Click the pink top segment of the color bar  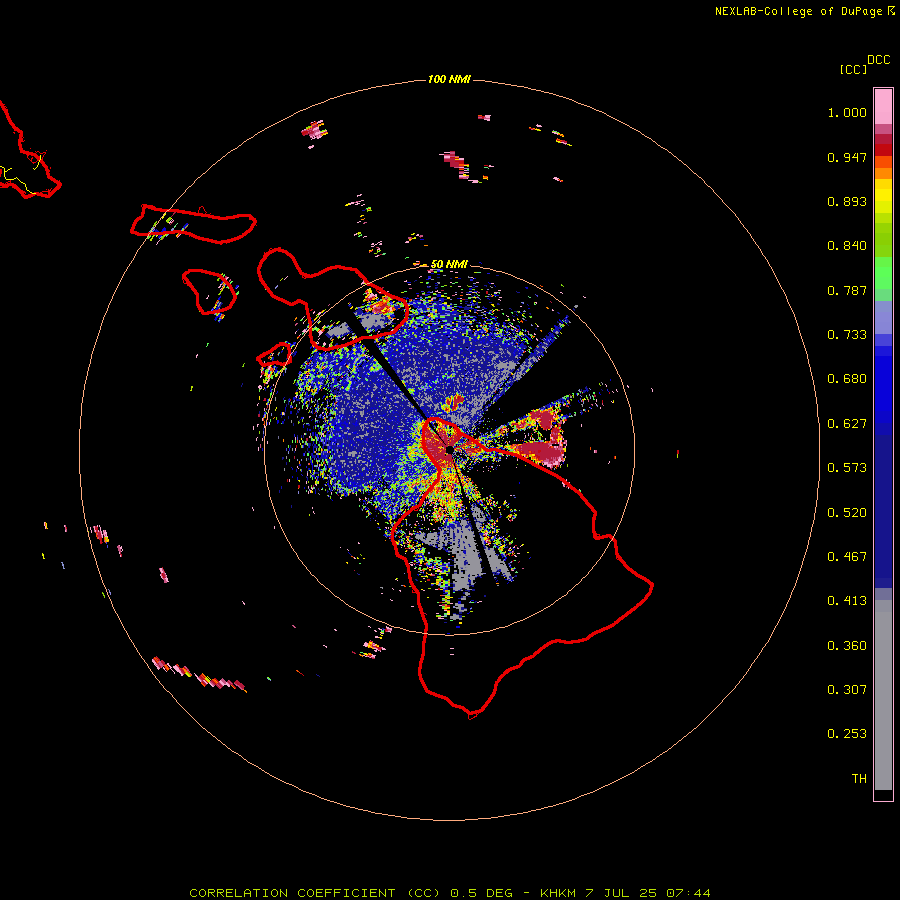tap(883, 107)
